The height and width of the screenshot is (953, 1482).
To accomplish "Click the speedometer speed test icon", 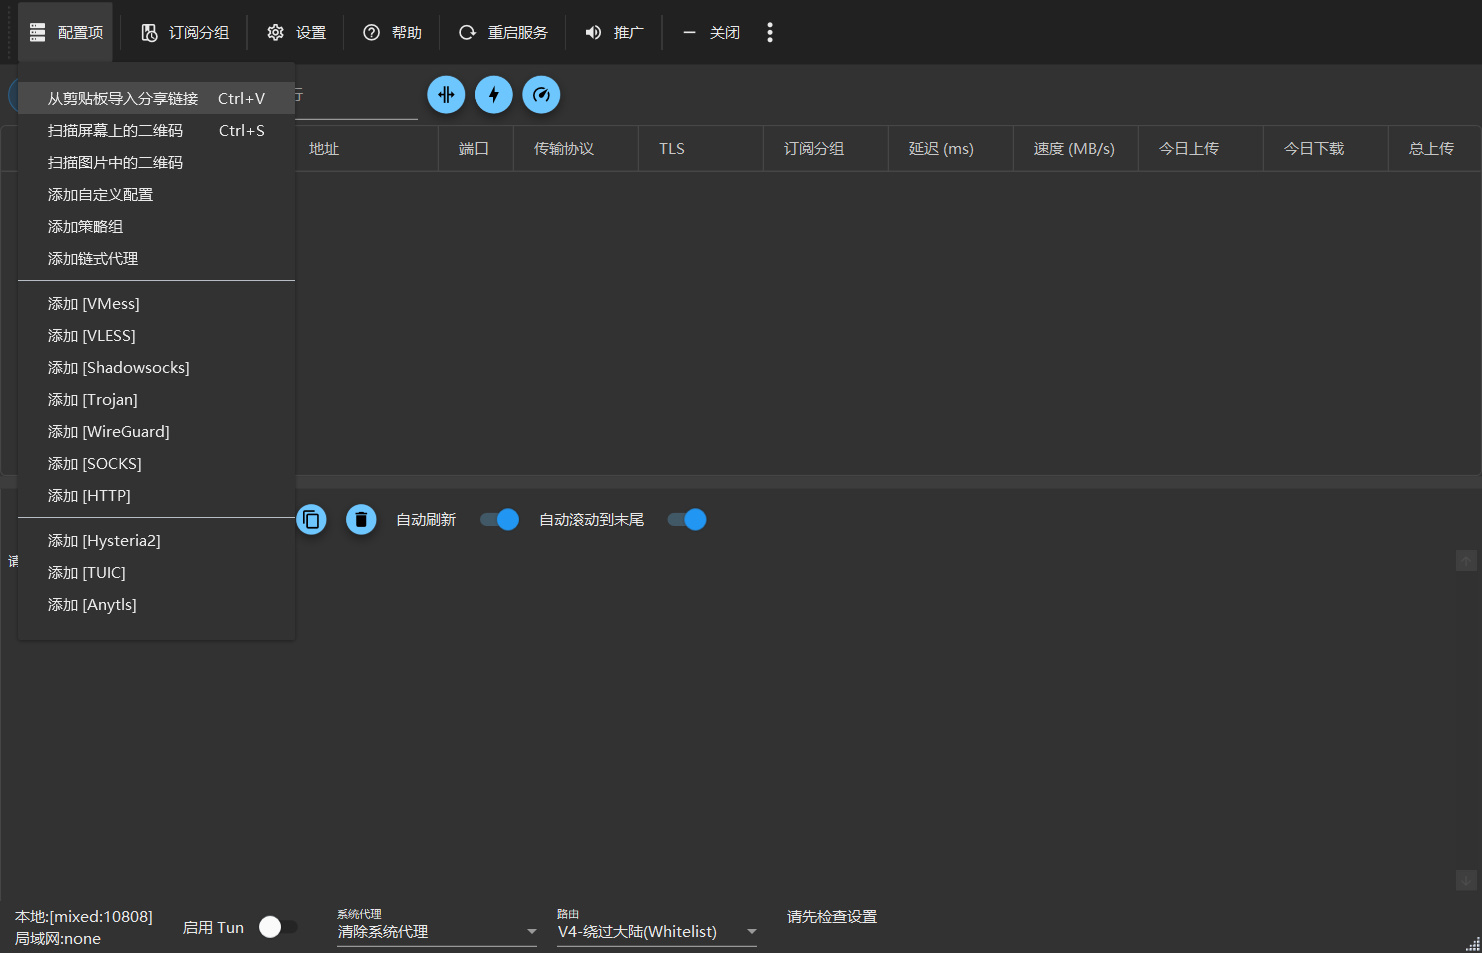I will (541, 95).
